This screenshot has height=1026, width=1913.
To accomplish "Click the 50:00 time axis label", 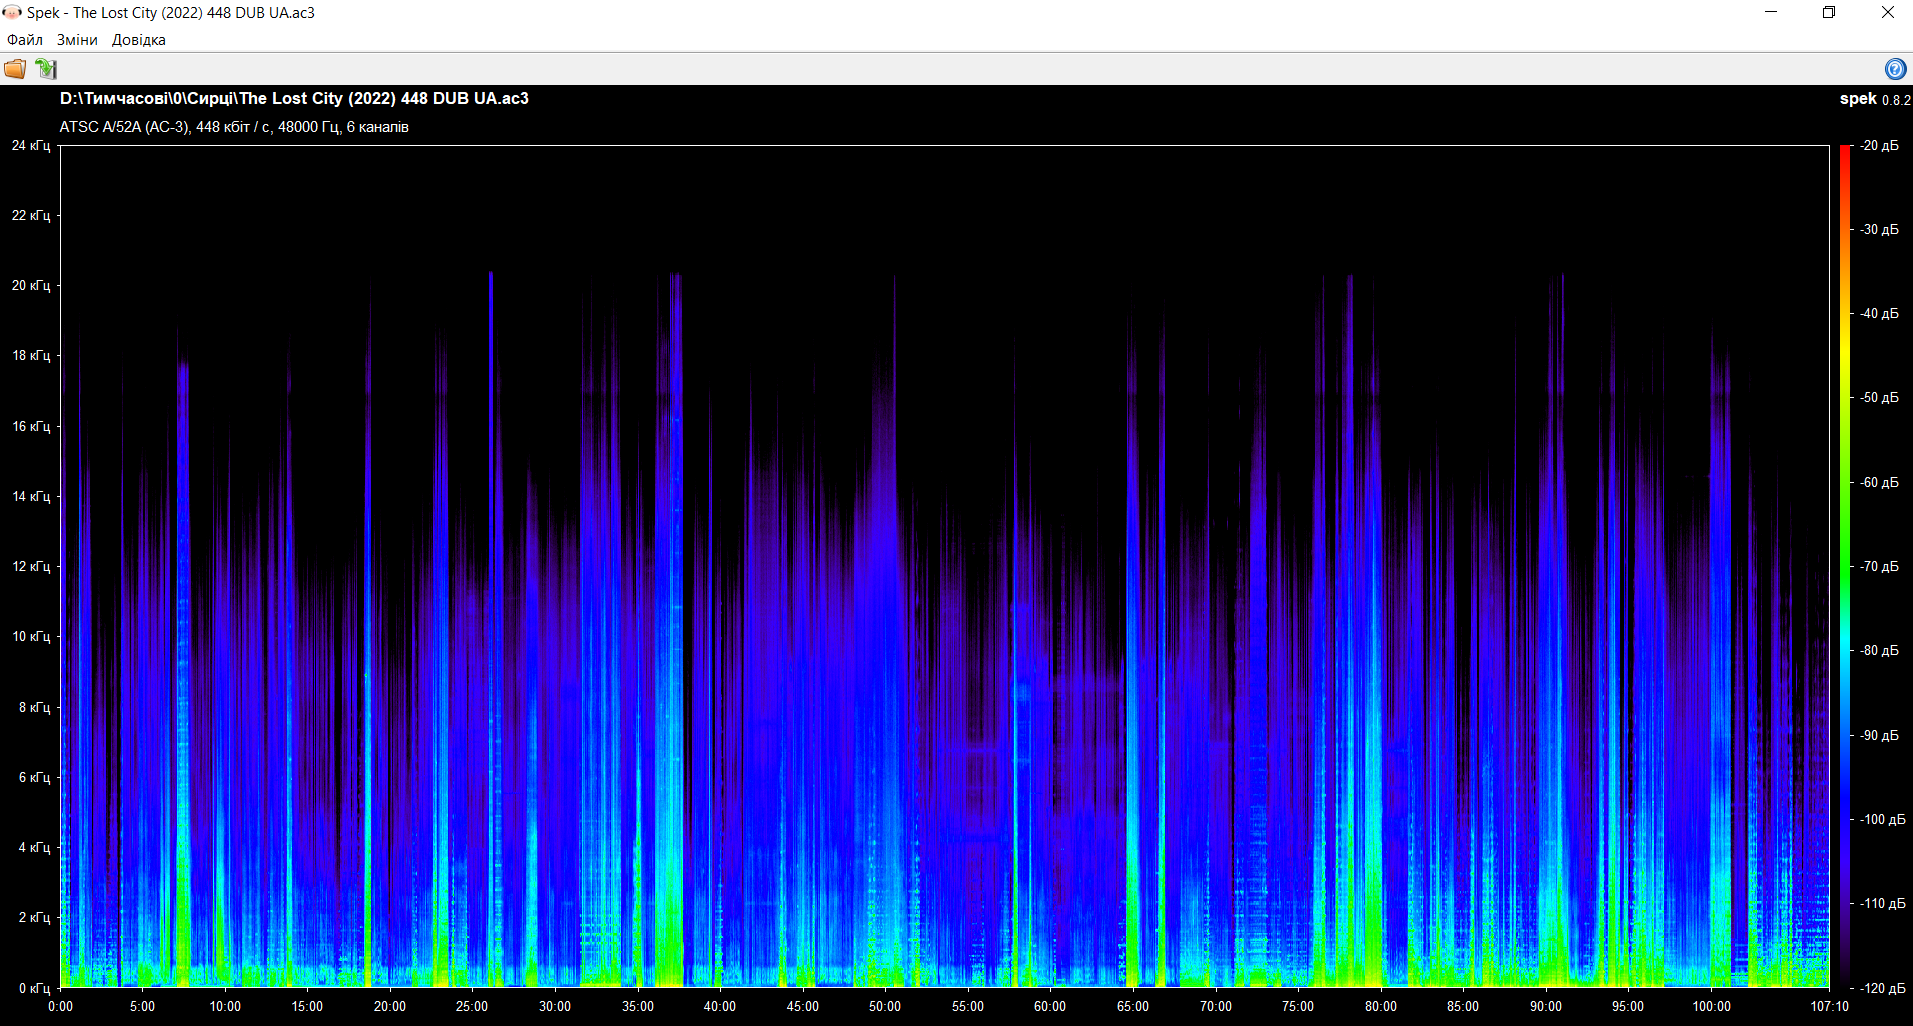I will click(885, 1006).
